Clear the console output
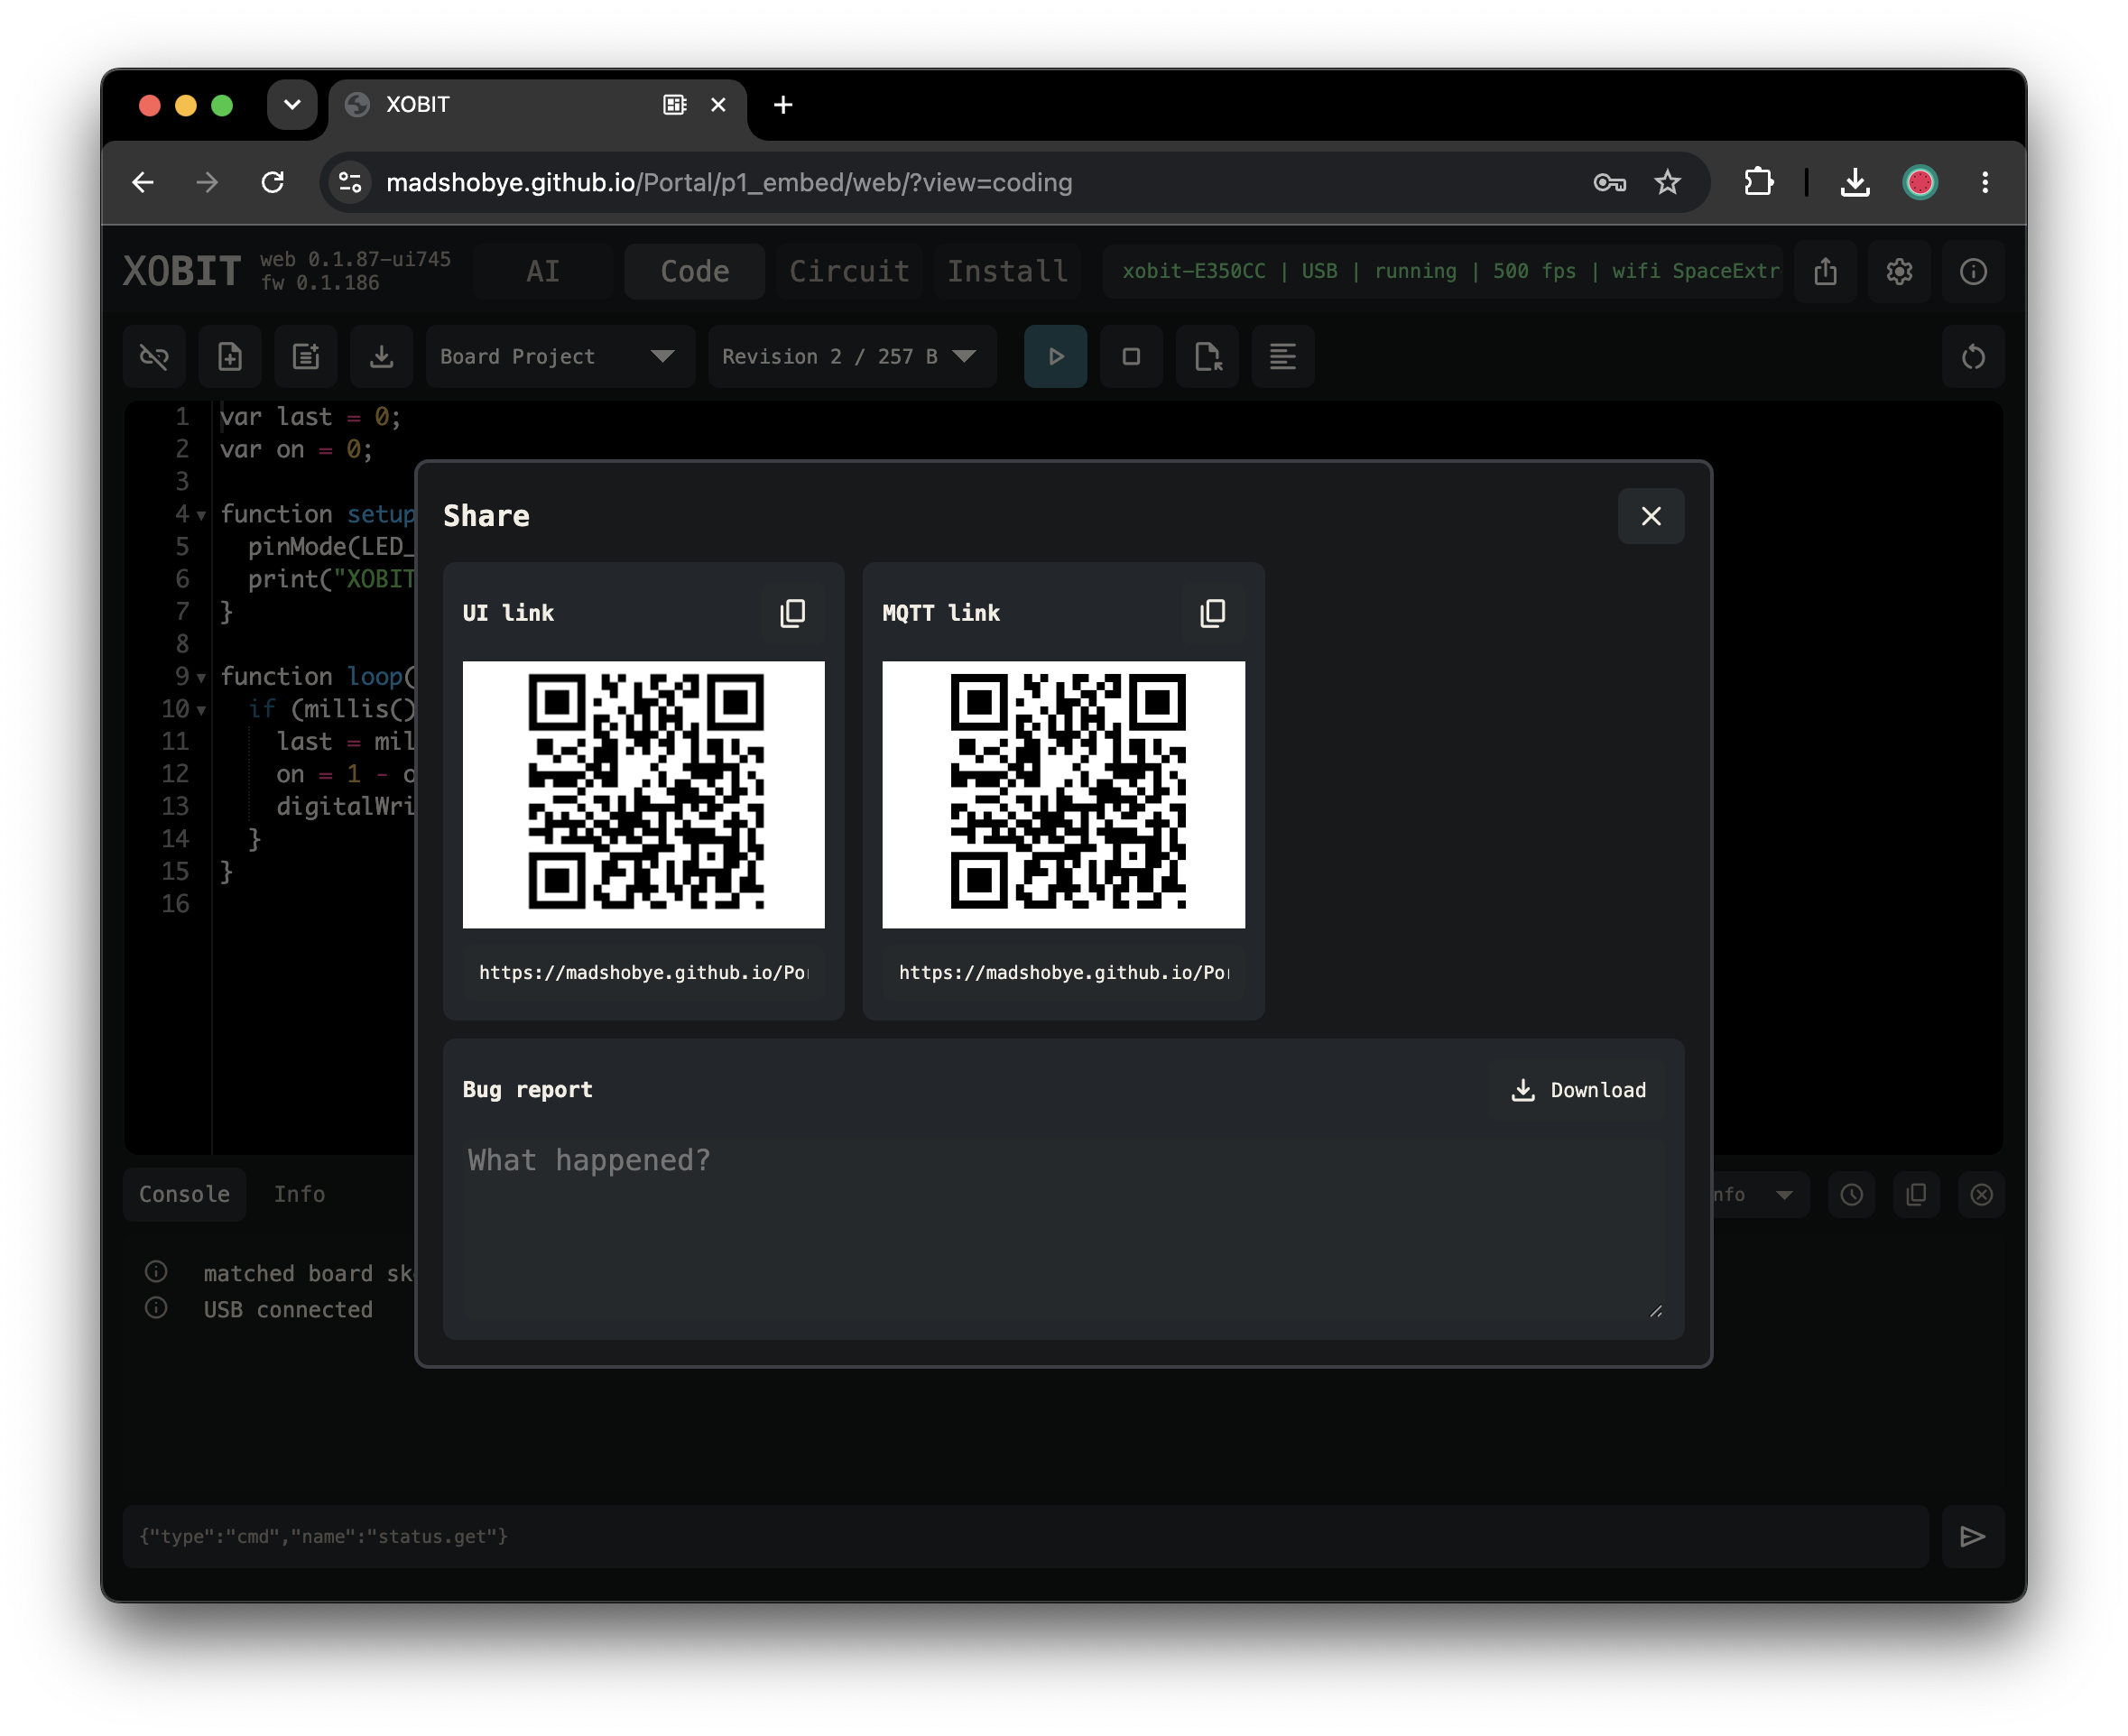2128x1736 pixels. tap(1982, 1195)
